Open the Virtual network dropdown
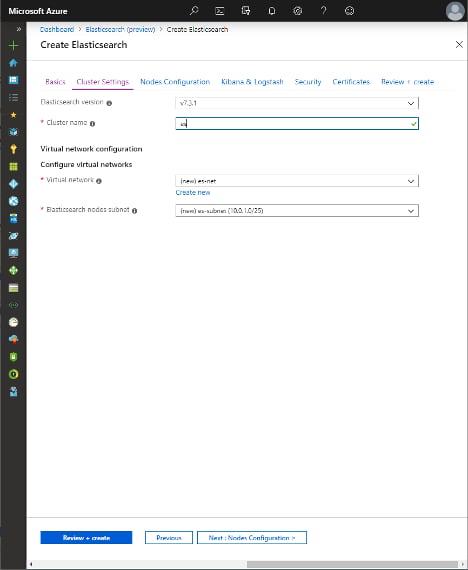Screen dimensions: 468x570 click(297, 181)
